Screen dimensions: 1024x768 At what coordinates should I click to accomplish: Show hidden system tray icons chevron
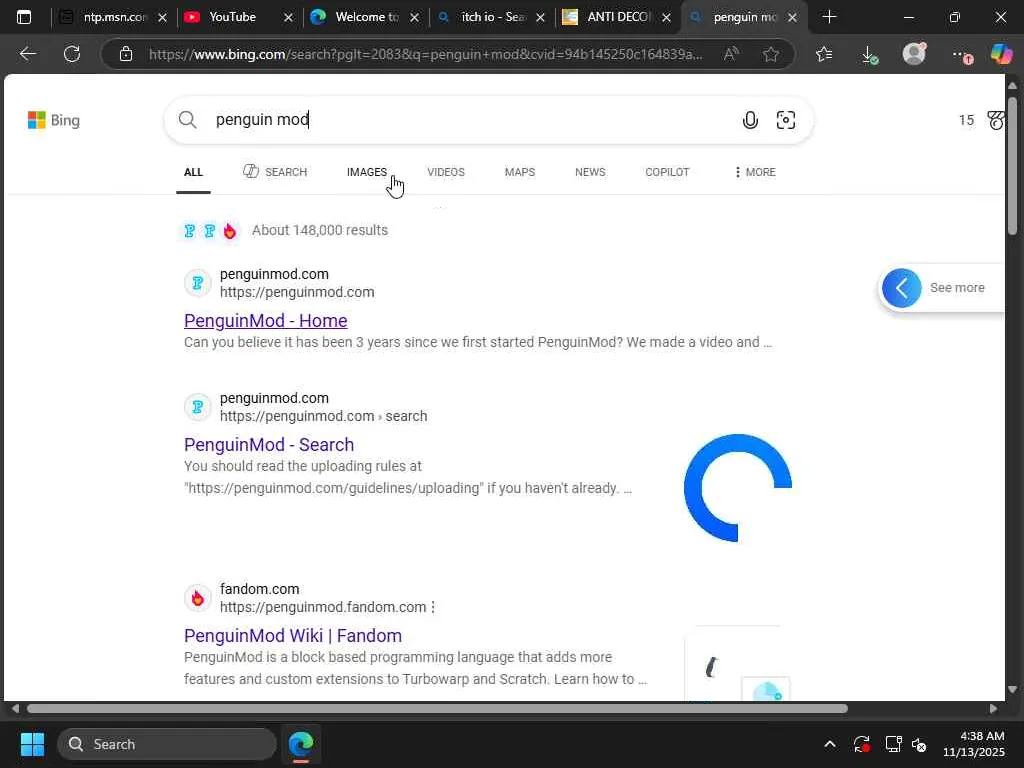point(829,744)
